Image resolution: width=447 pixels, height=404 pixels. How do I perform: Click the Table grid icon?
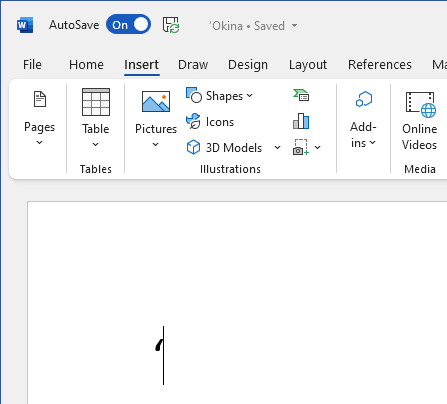click(96, 102)
